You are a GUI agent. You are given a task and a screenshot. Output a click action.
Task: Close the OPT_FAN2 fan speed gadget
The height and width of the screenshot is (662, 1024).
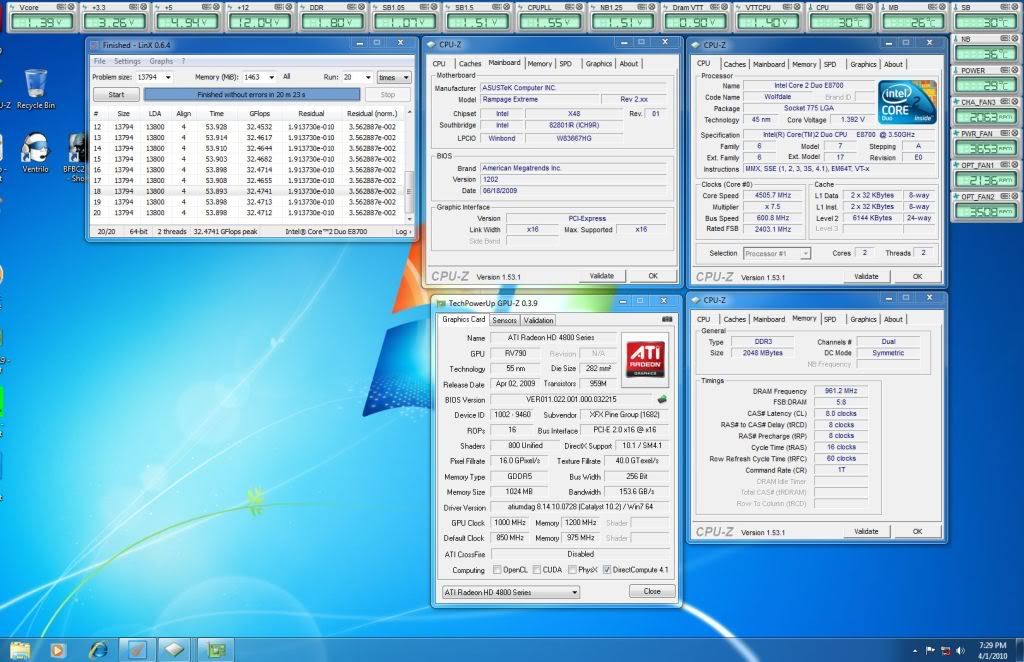point(1015,197)
